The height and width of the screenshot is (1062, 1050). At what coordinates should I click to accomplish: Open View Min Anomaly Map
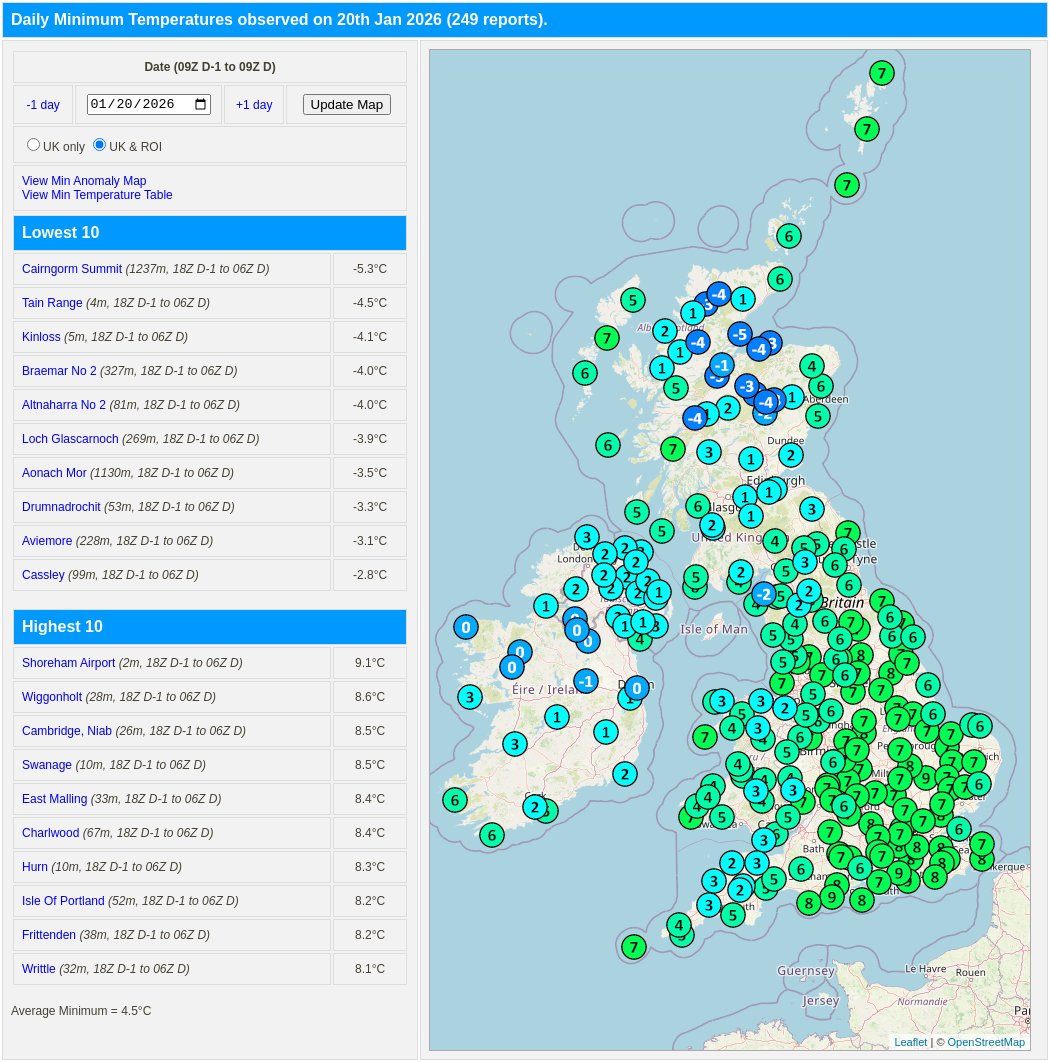[x=84, y=181]
